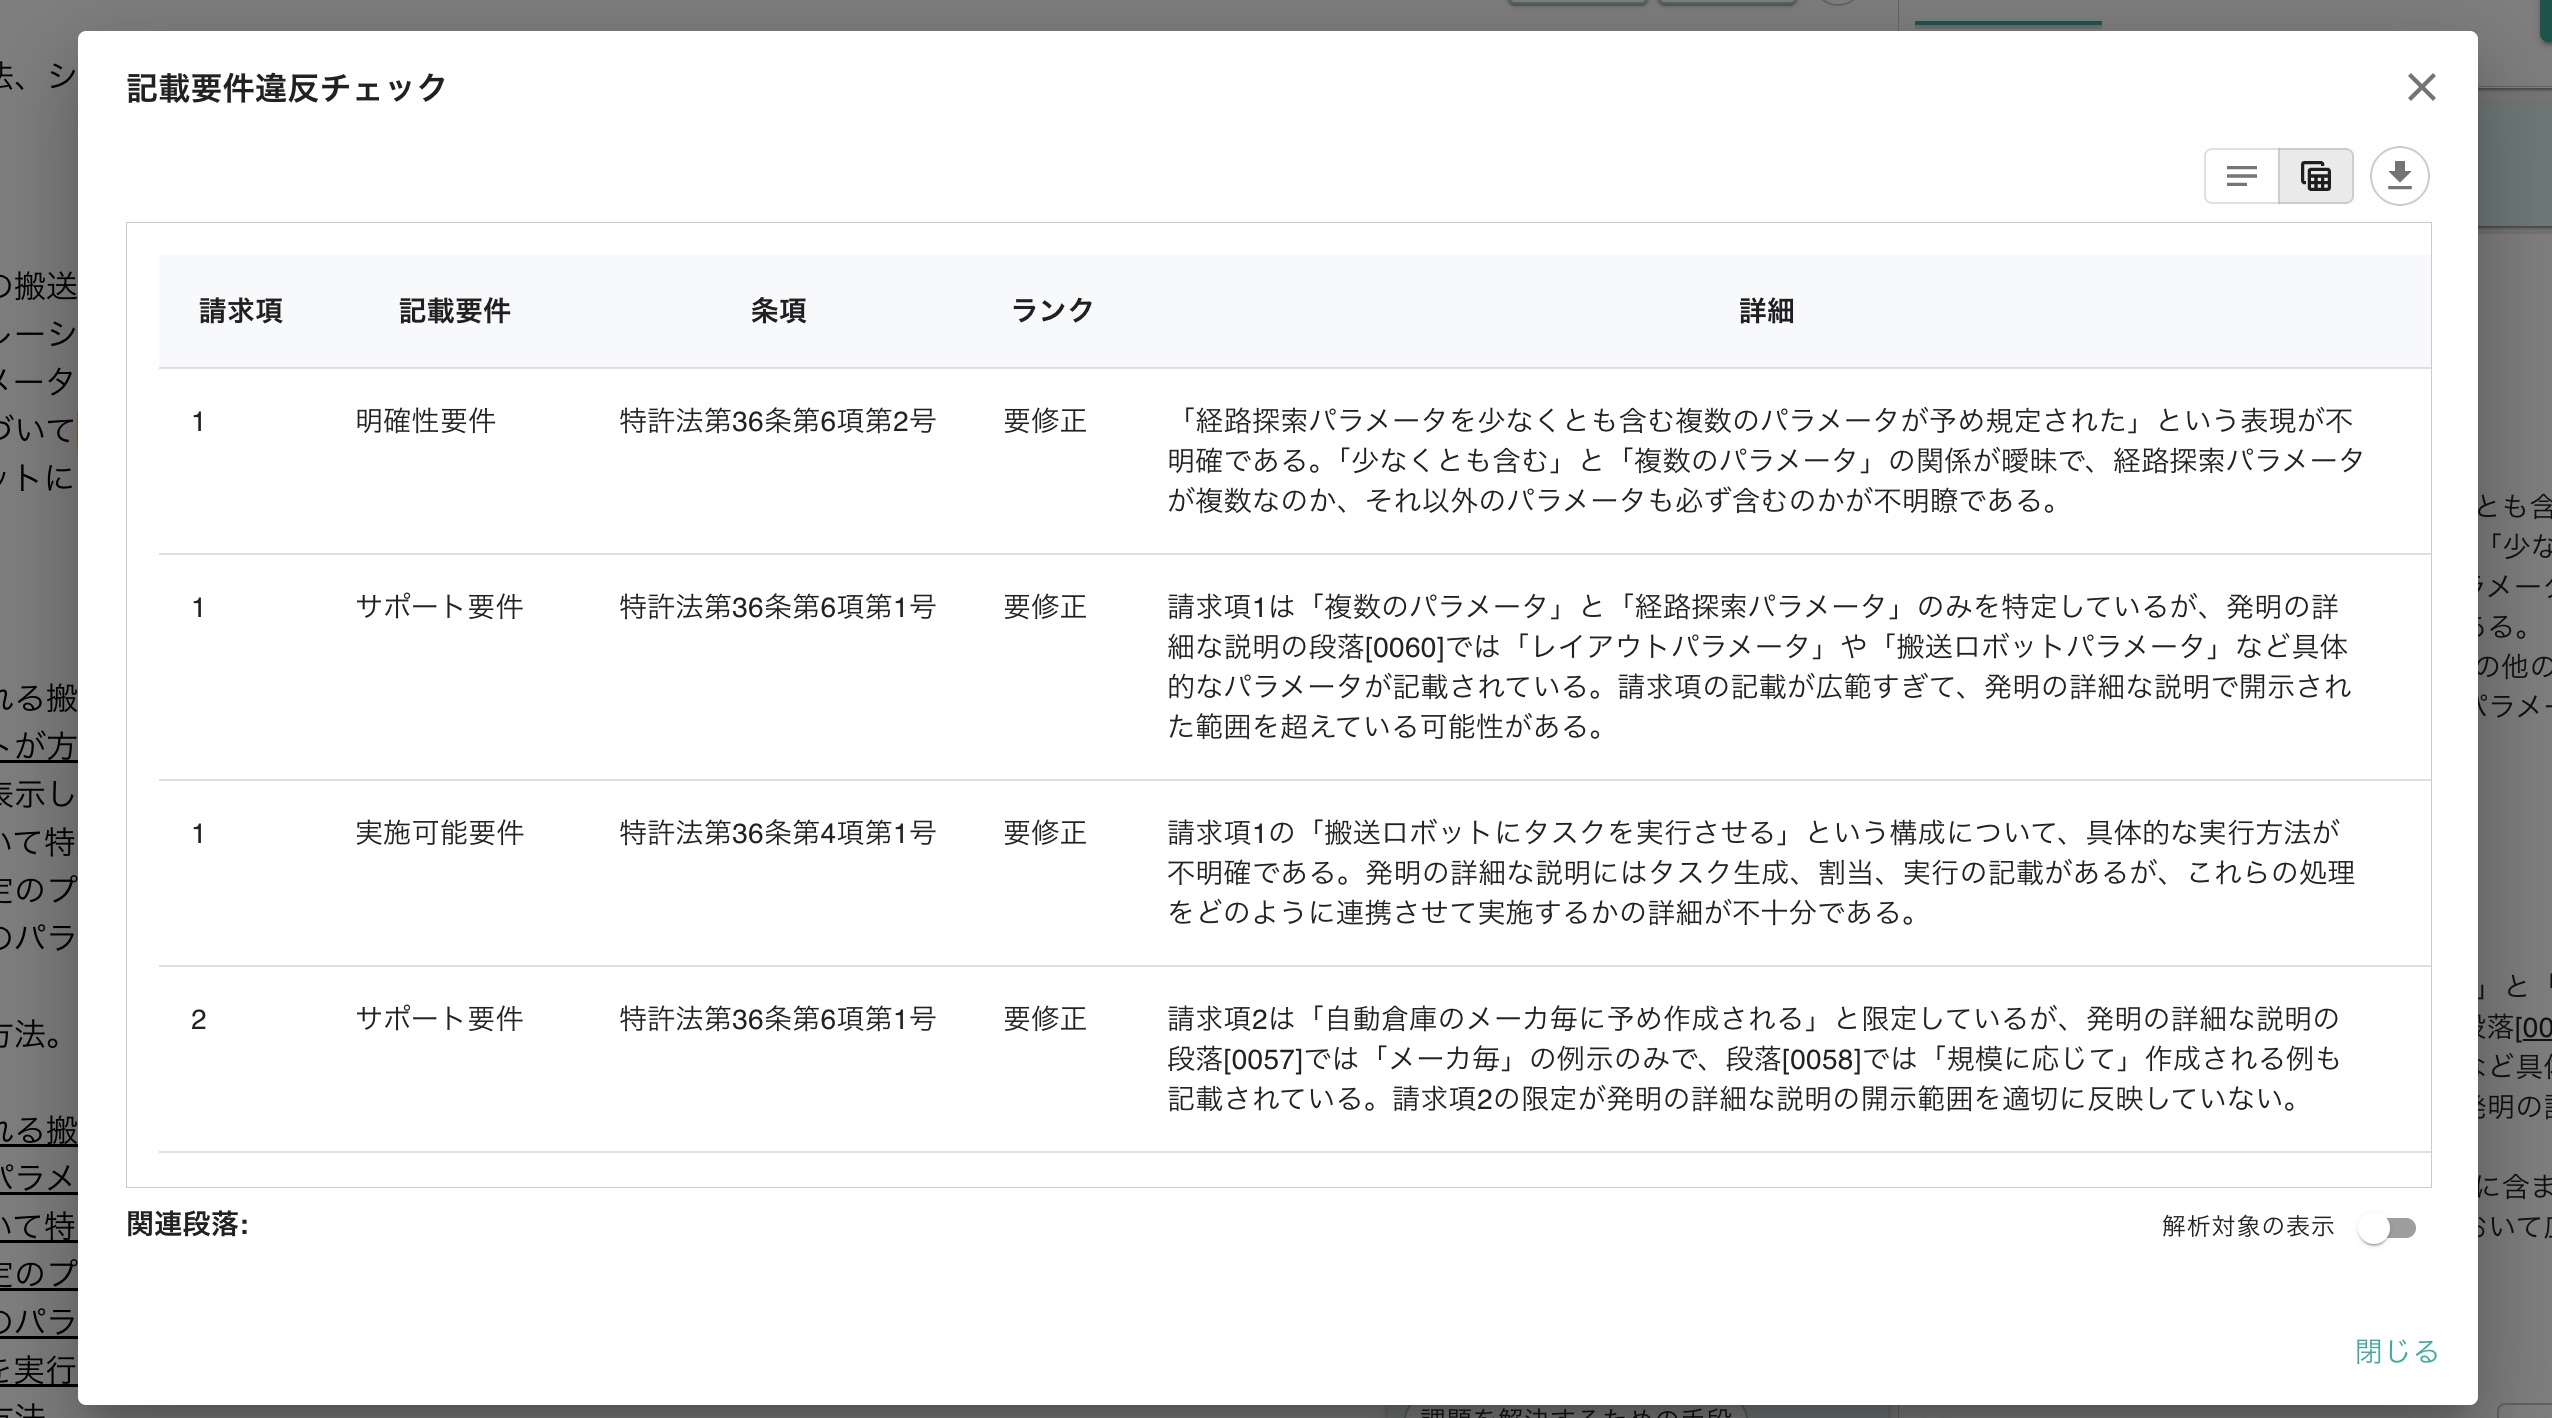Open detail text mentioning 段落[0060]
Screen dimensions: 2552x1418
tap(1760, 667)
